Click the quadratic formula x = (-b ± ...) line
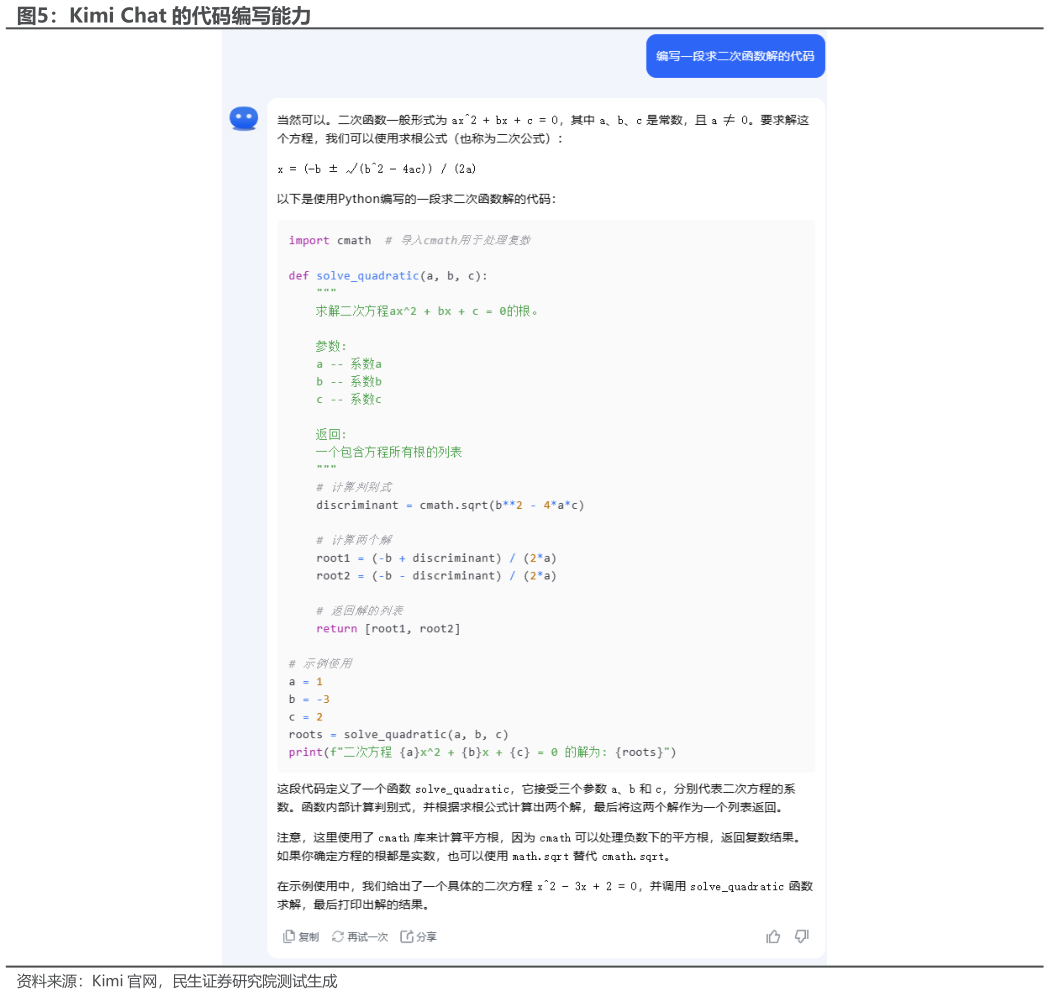The image size is (1049, 994). coord(377,169)
